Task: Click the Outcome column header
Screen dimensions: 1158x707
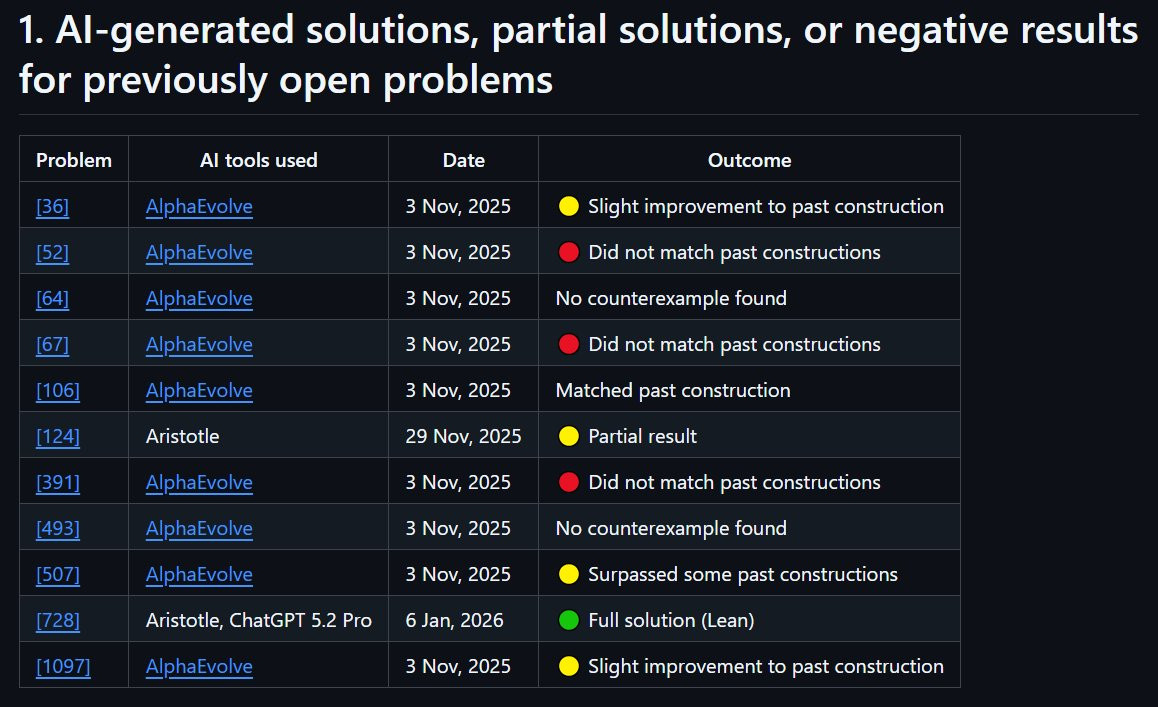Action: click(x=749, y=160)
